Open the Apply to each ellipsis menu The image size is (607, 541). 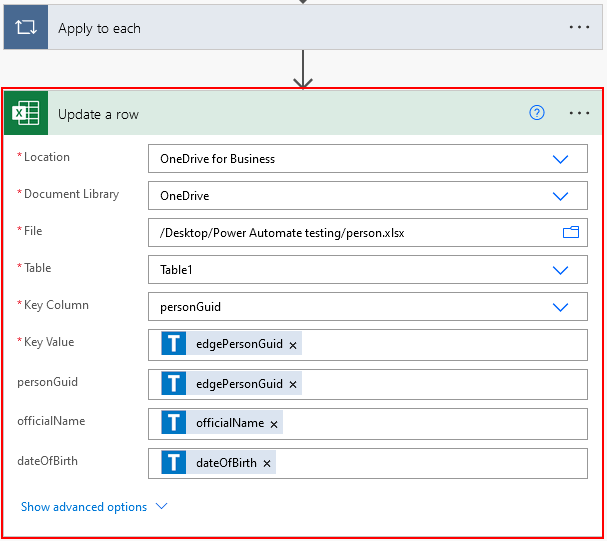[579, 27]
